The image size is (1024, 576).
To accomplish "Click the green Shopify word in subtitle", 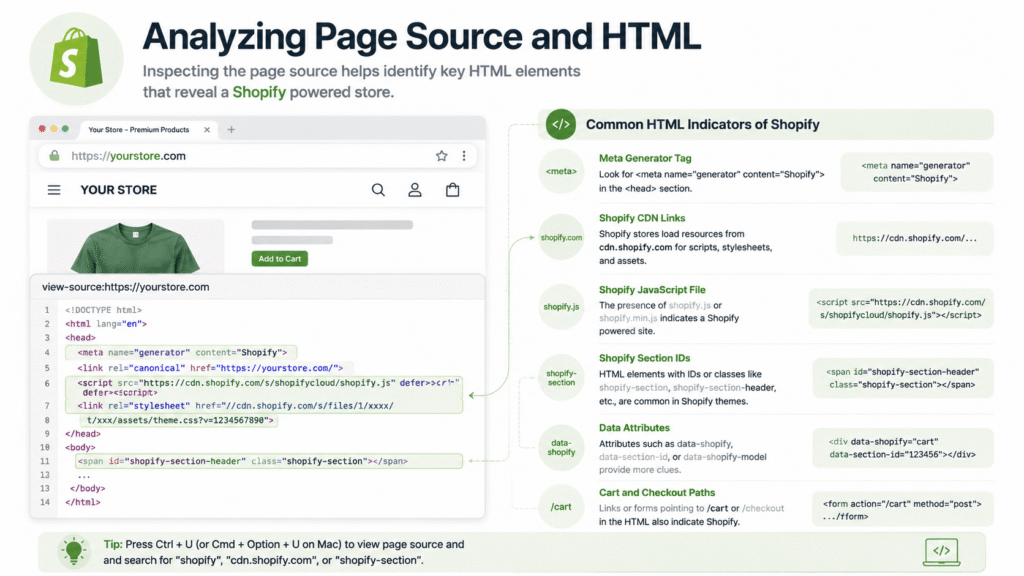I will (259, 92).
